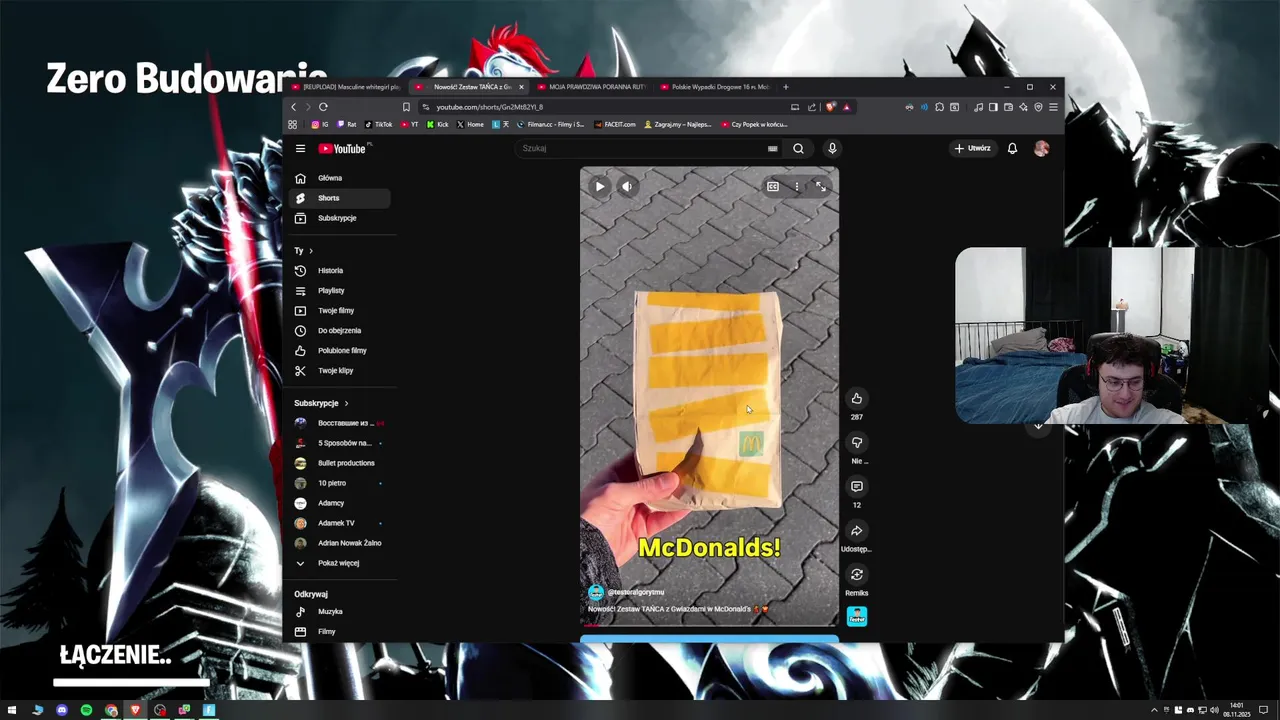Open @testoralgorytmu channel link
Screen dimensions: 1280x720
[636, 592]
